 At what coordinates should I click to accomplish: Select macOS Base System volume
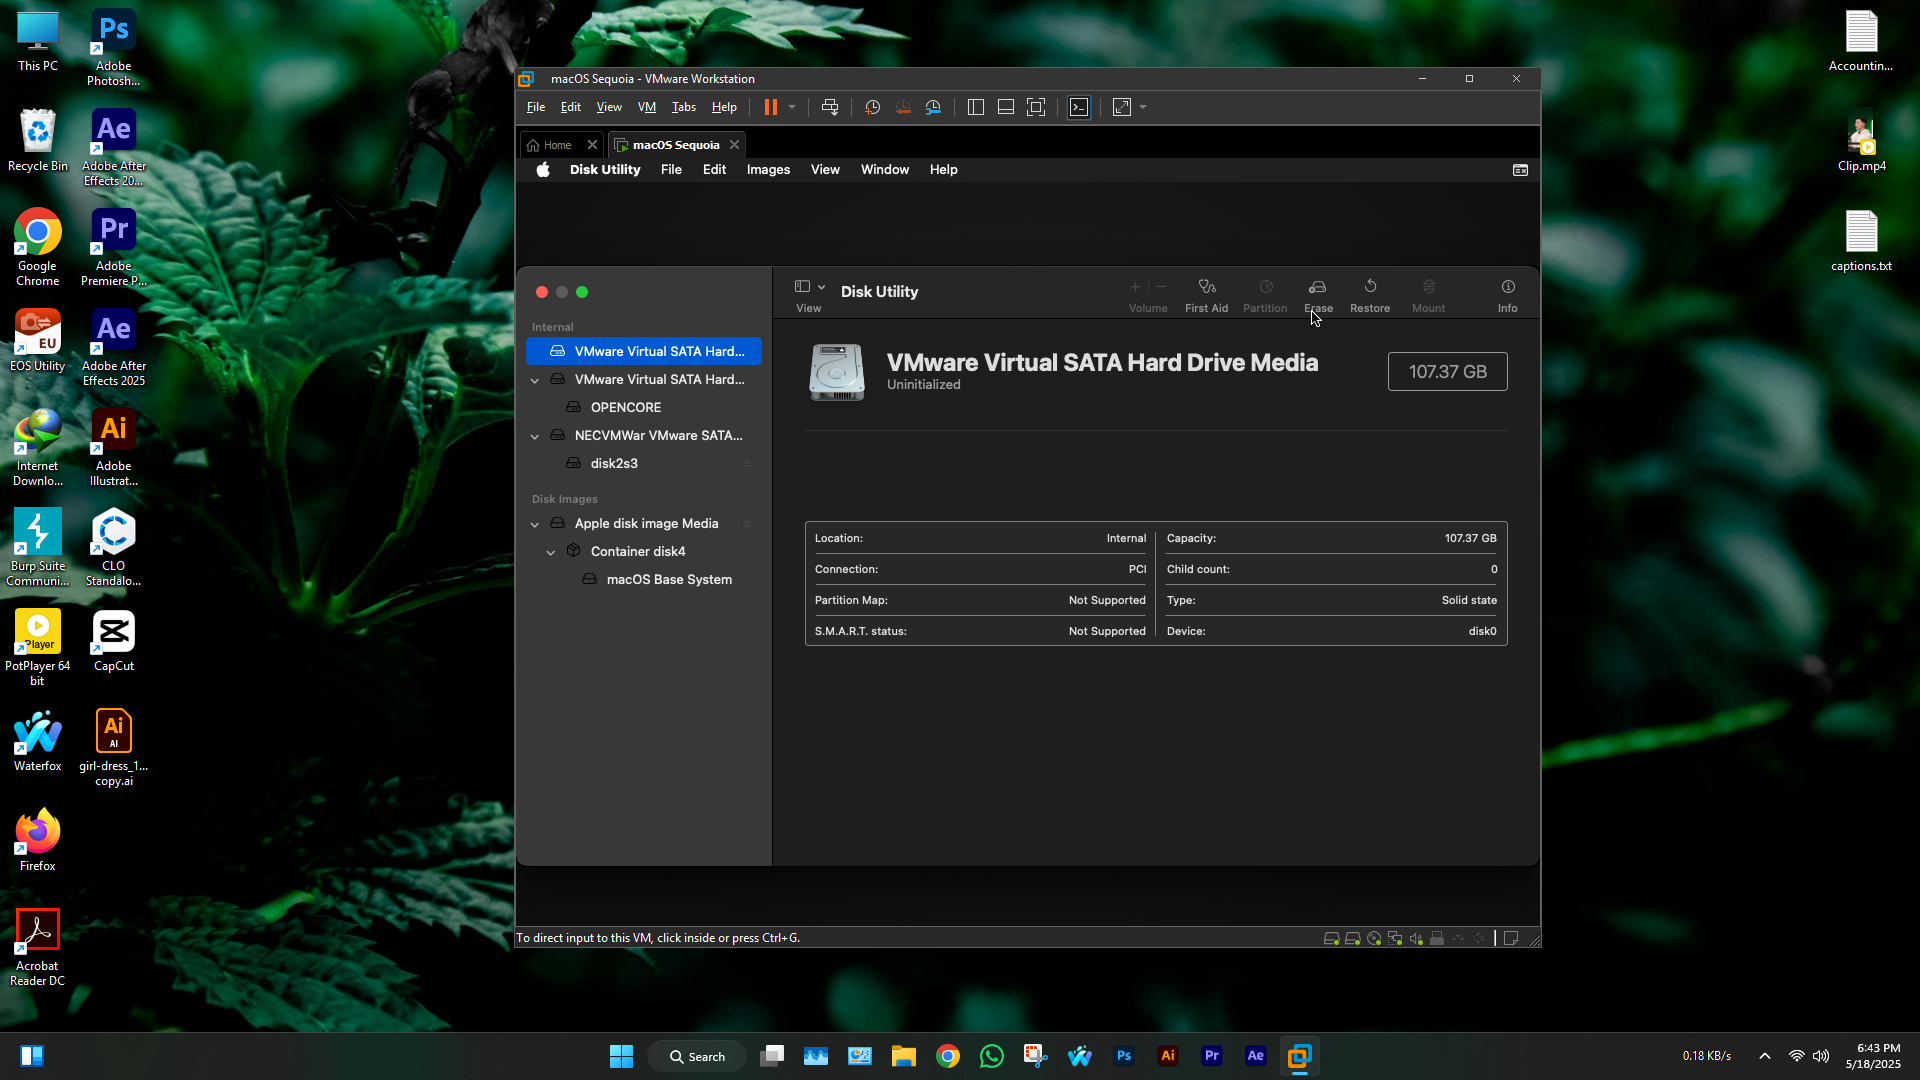pyautogui.click(x=668, y=580)
